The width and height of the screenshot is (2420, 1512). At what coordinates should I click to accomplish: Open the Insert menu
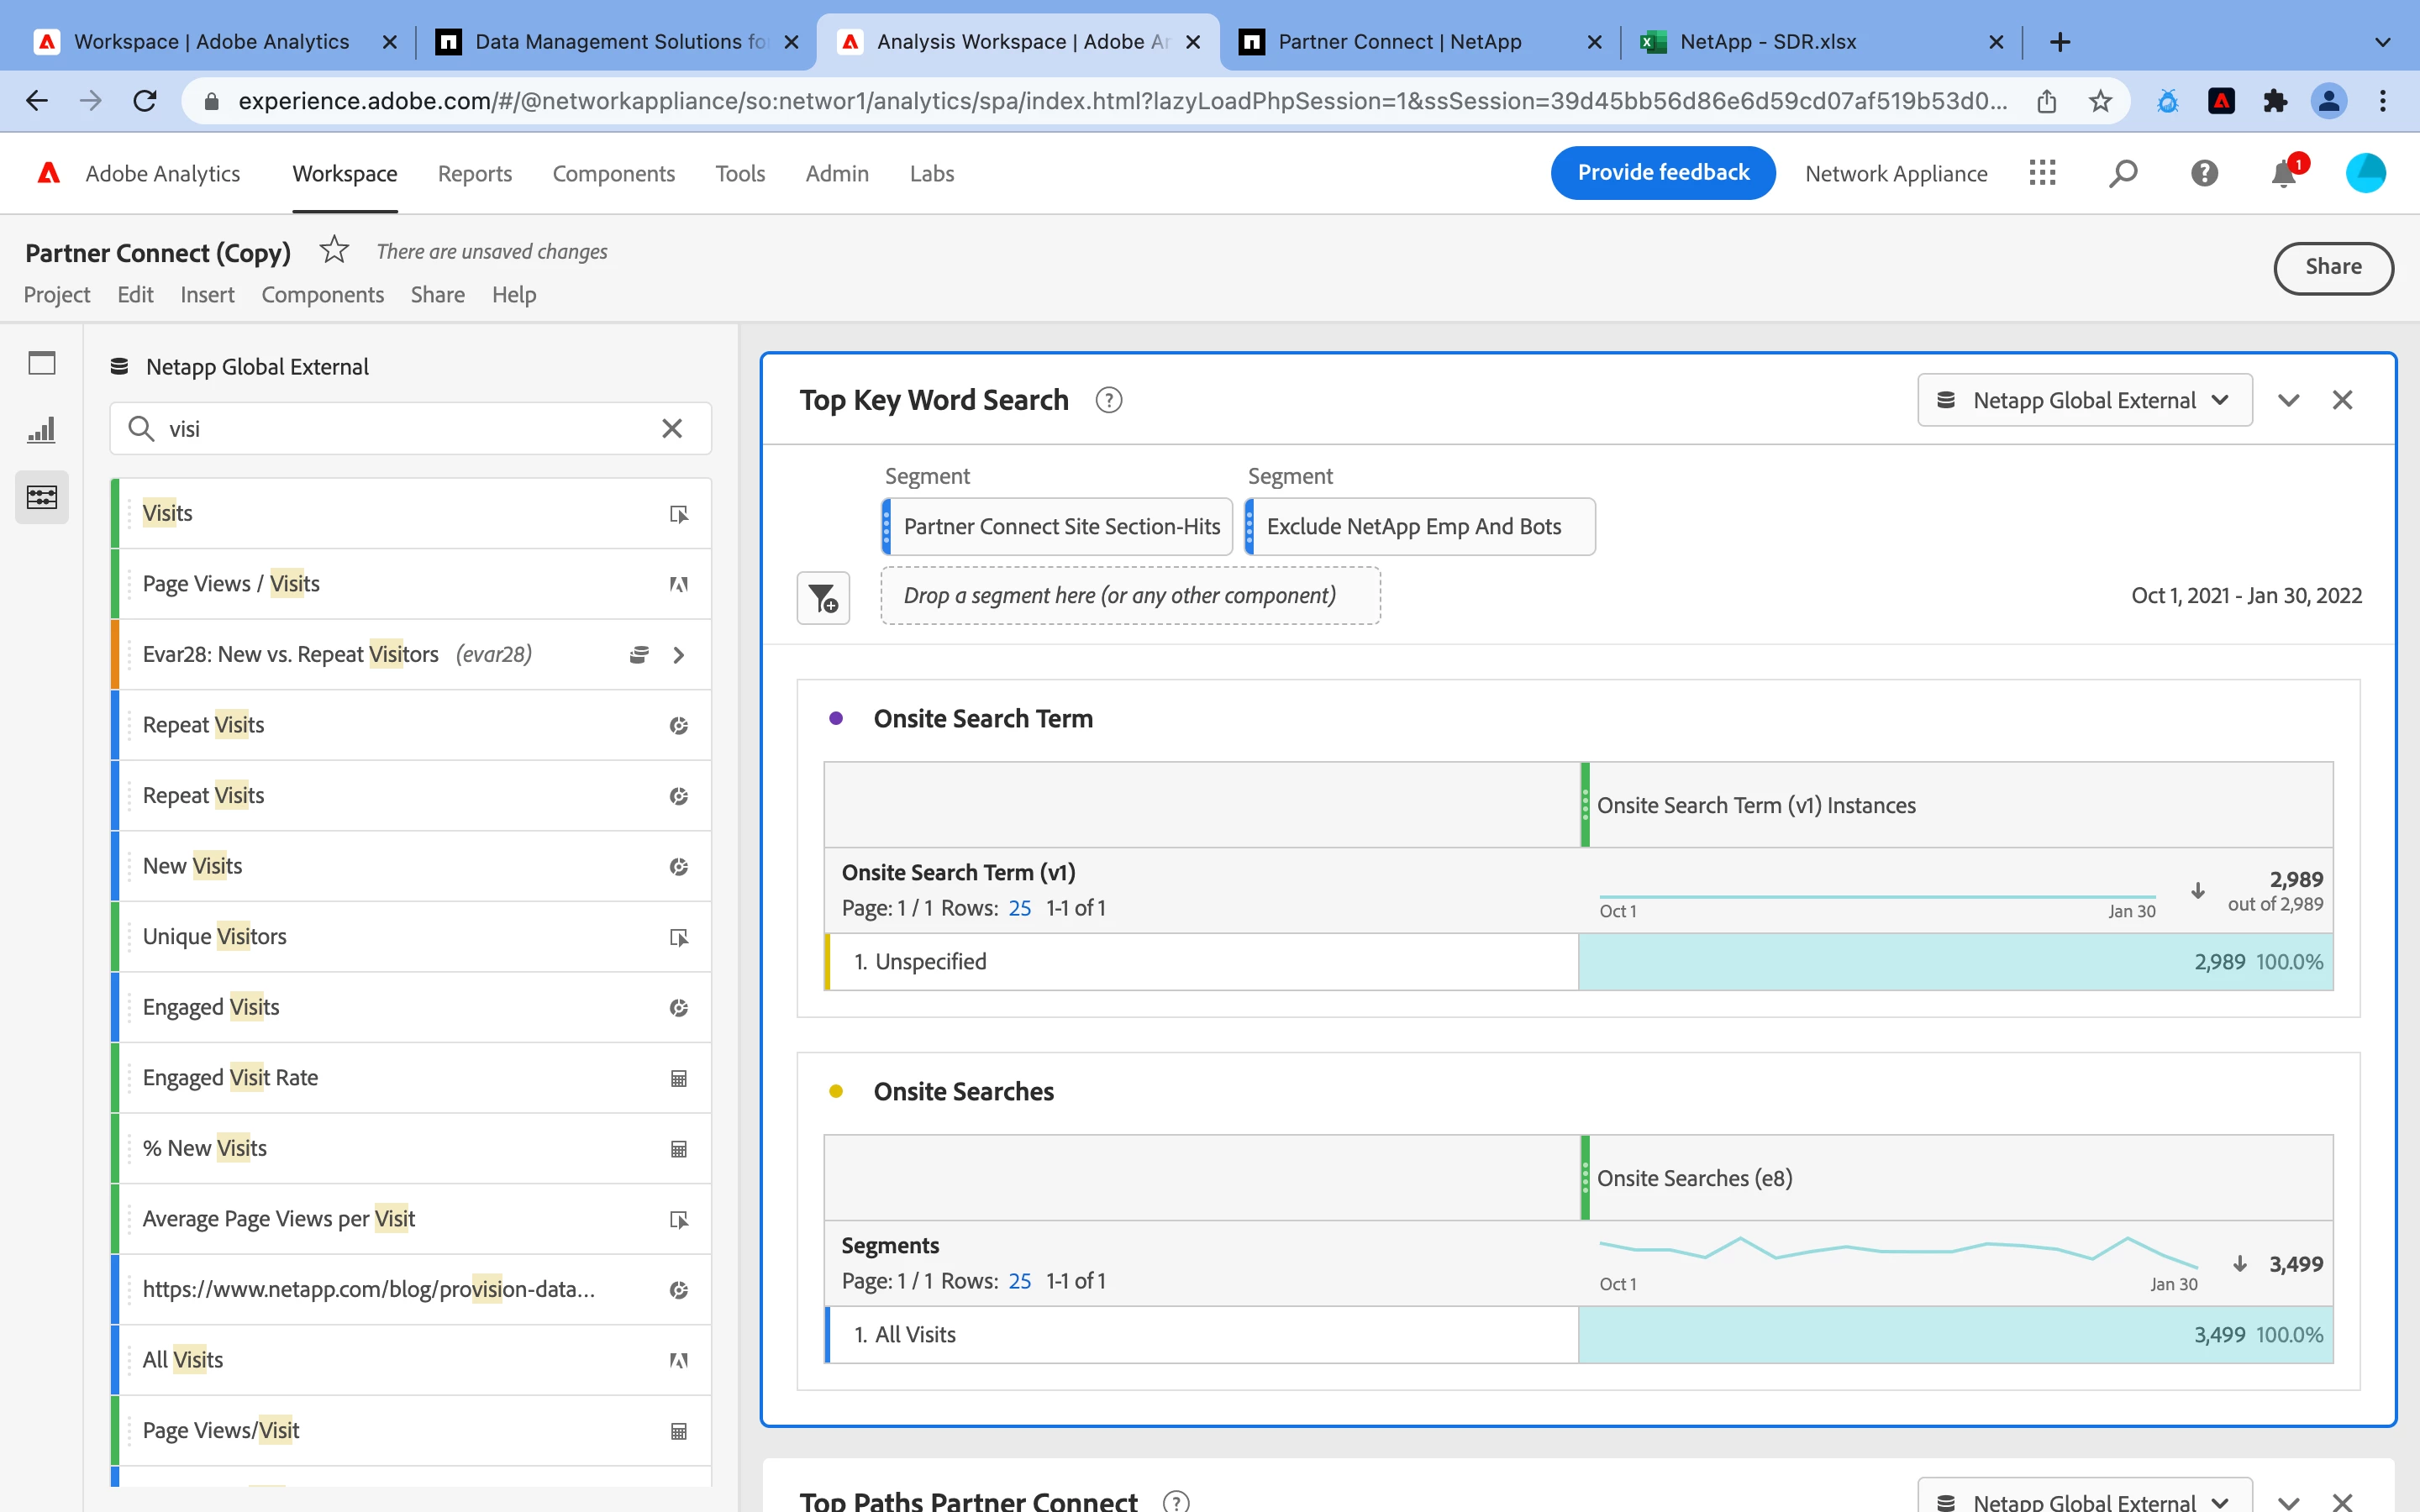click(207, 294)
